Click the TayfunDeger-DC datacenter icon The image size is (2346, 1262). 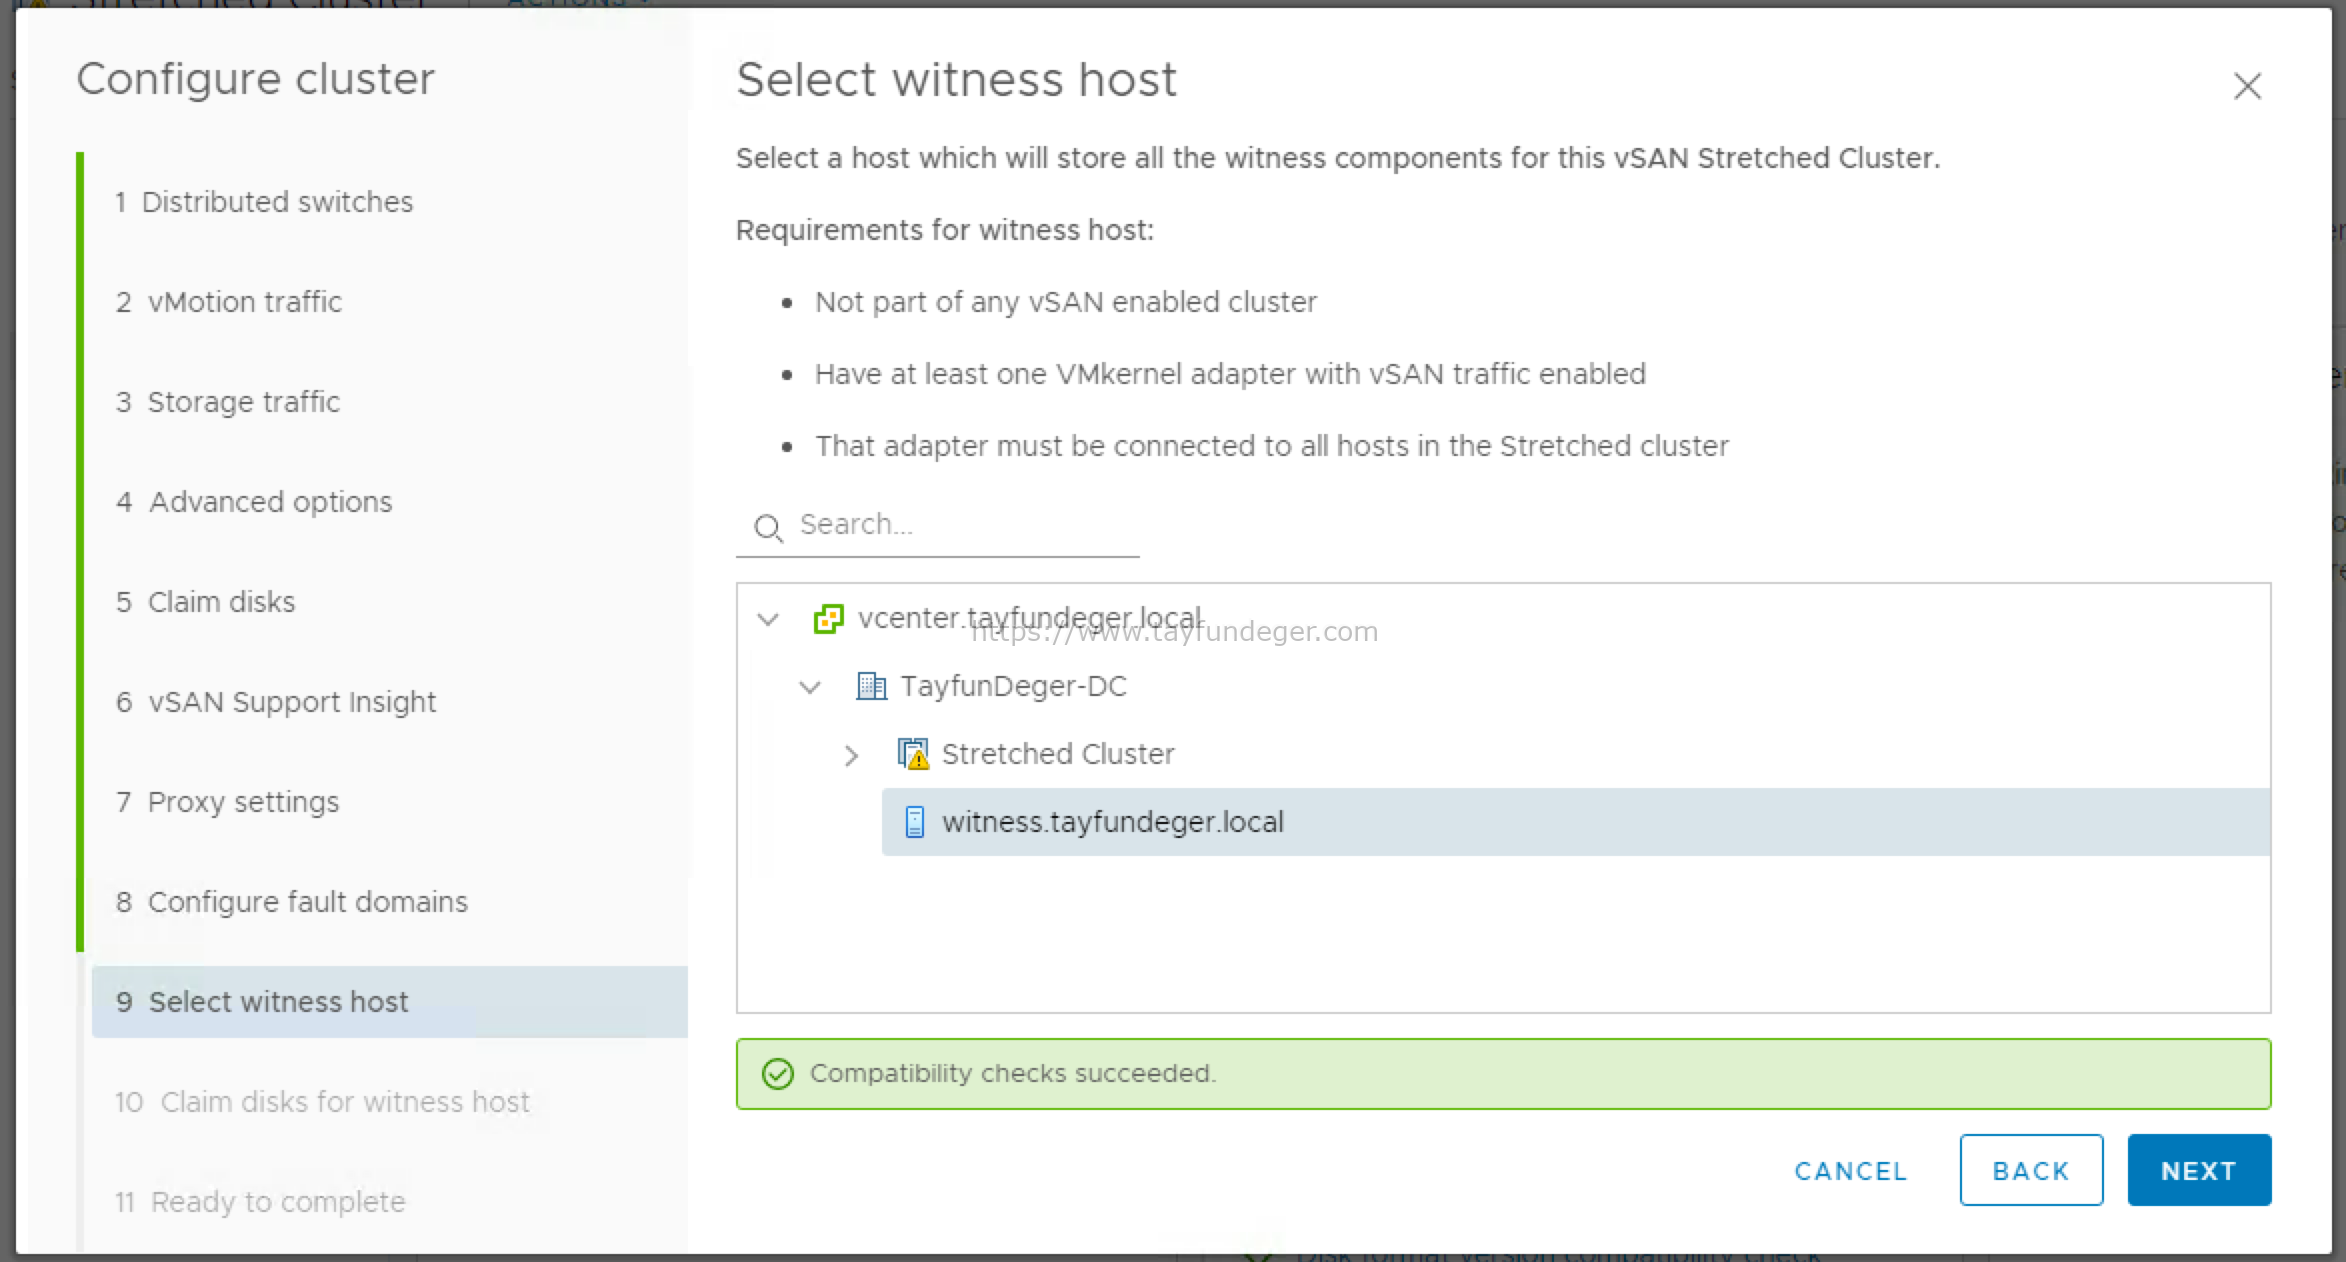(871, 686)
